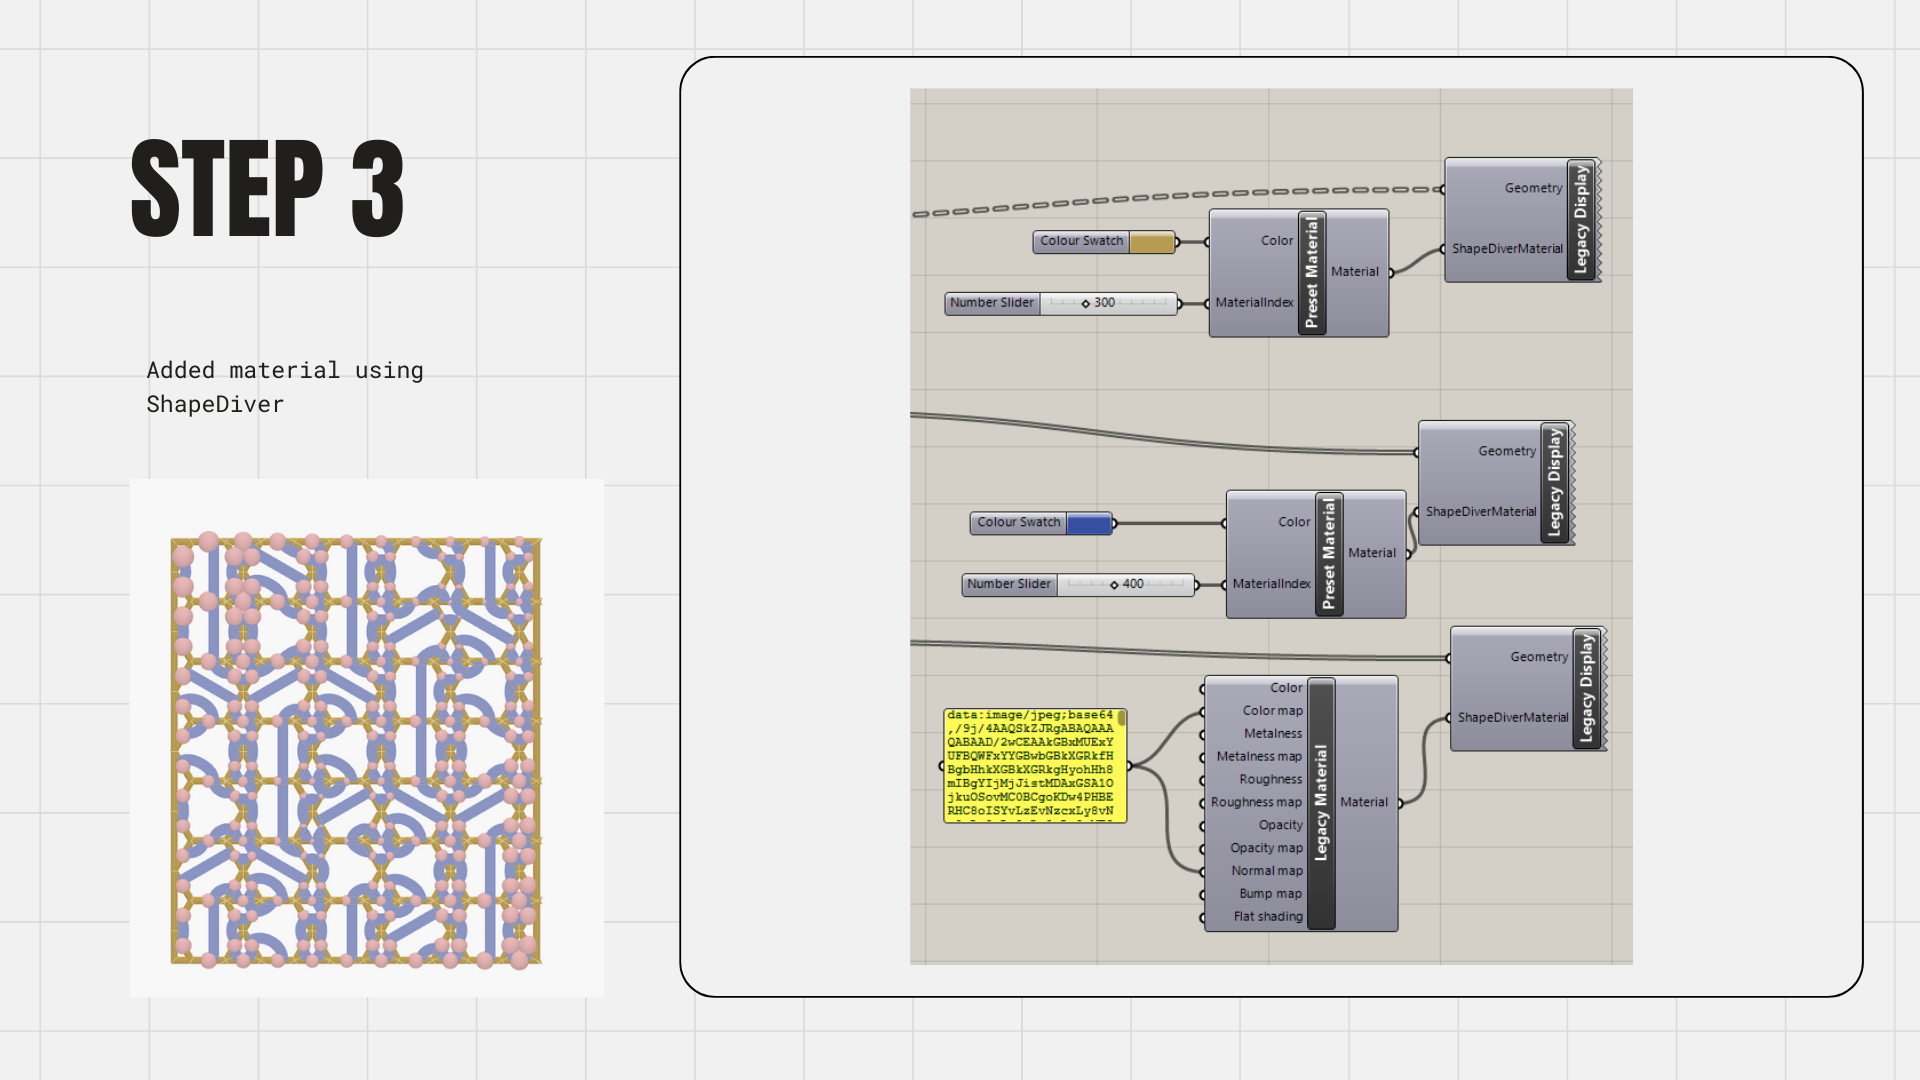Select the middle Legacy Display component
The image size is (1920, 1080).
click(x=1554, y=483)
